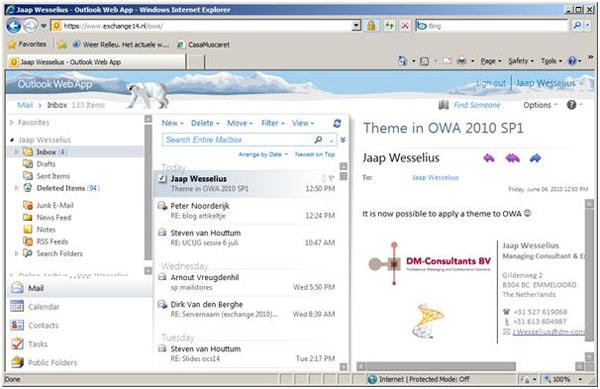Click the browser Stop X icon
The width and height of the screenshot is (600, 389).
tap(404, 26)
